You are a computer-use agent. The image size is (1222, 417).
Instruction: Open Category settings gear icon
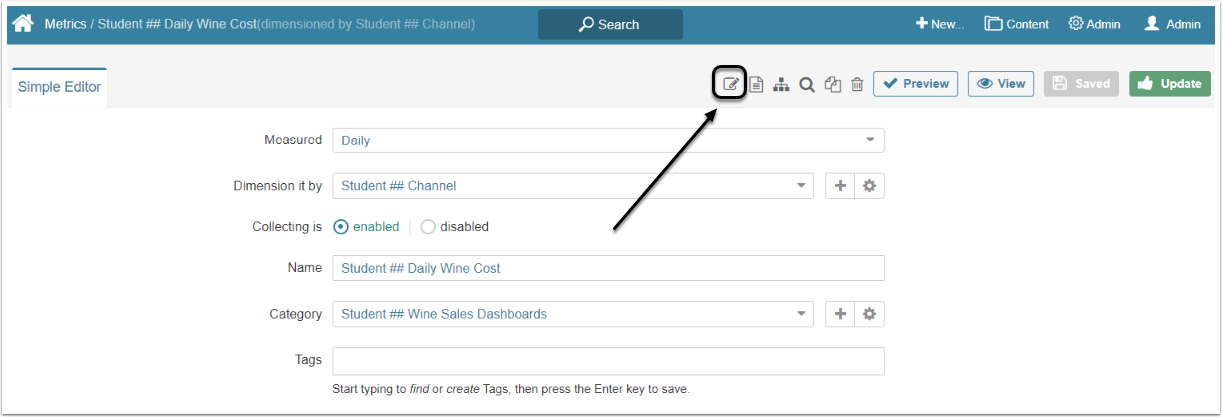click(869, 314)
